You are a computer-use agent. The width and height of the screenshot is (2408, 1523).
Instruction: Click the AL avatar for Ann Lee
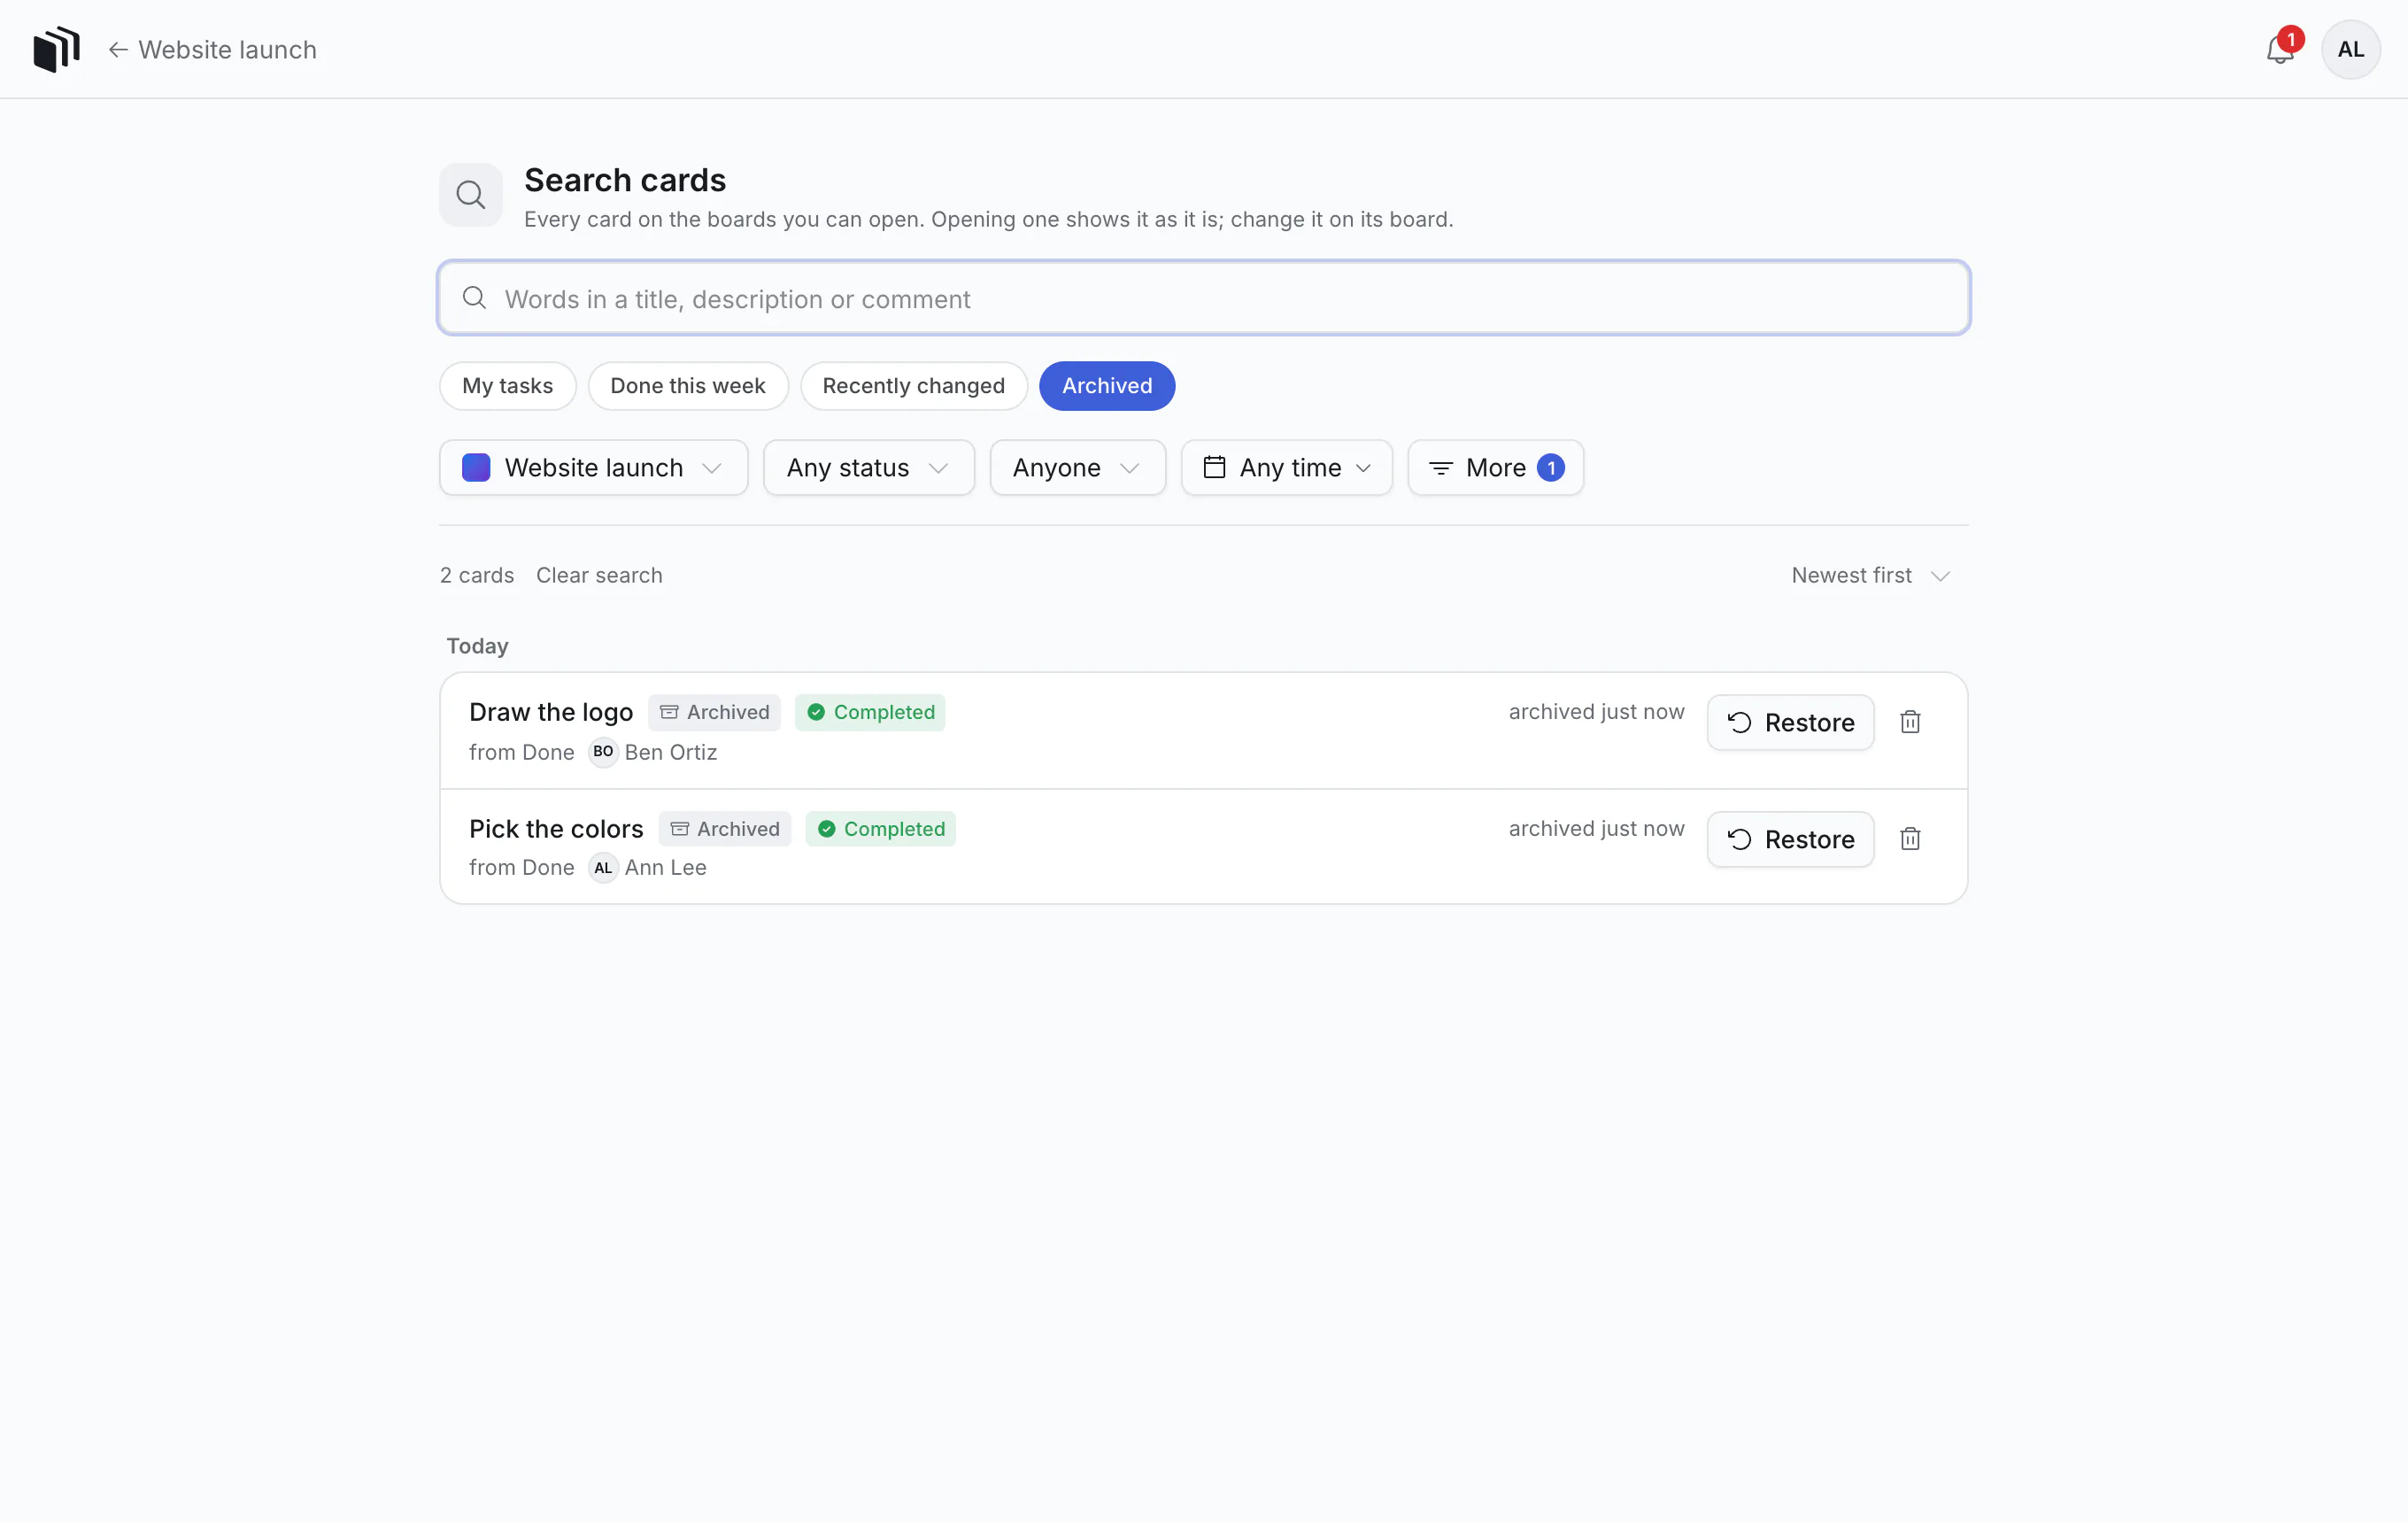click(603, 867)
